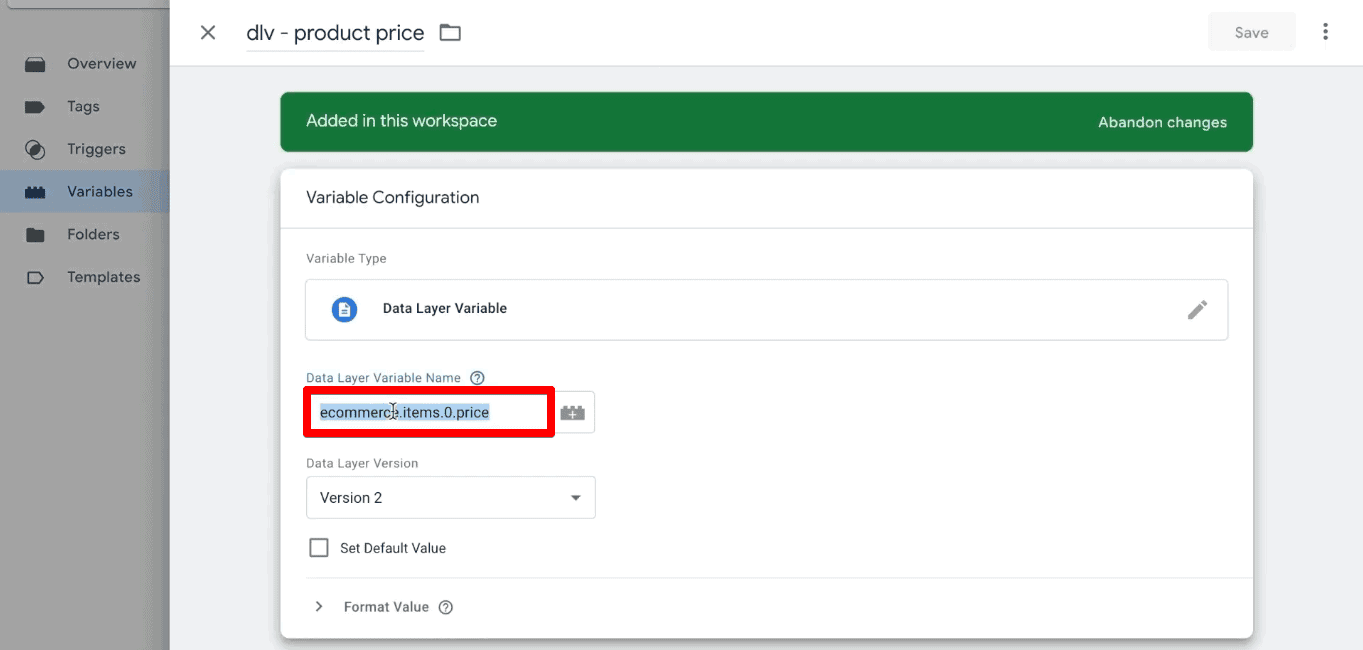
Task: Expand the Format Value section
Action: (318, 606)
